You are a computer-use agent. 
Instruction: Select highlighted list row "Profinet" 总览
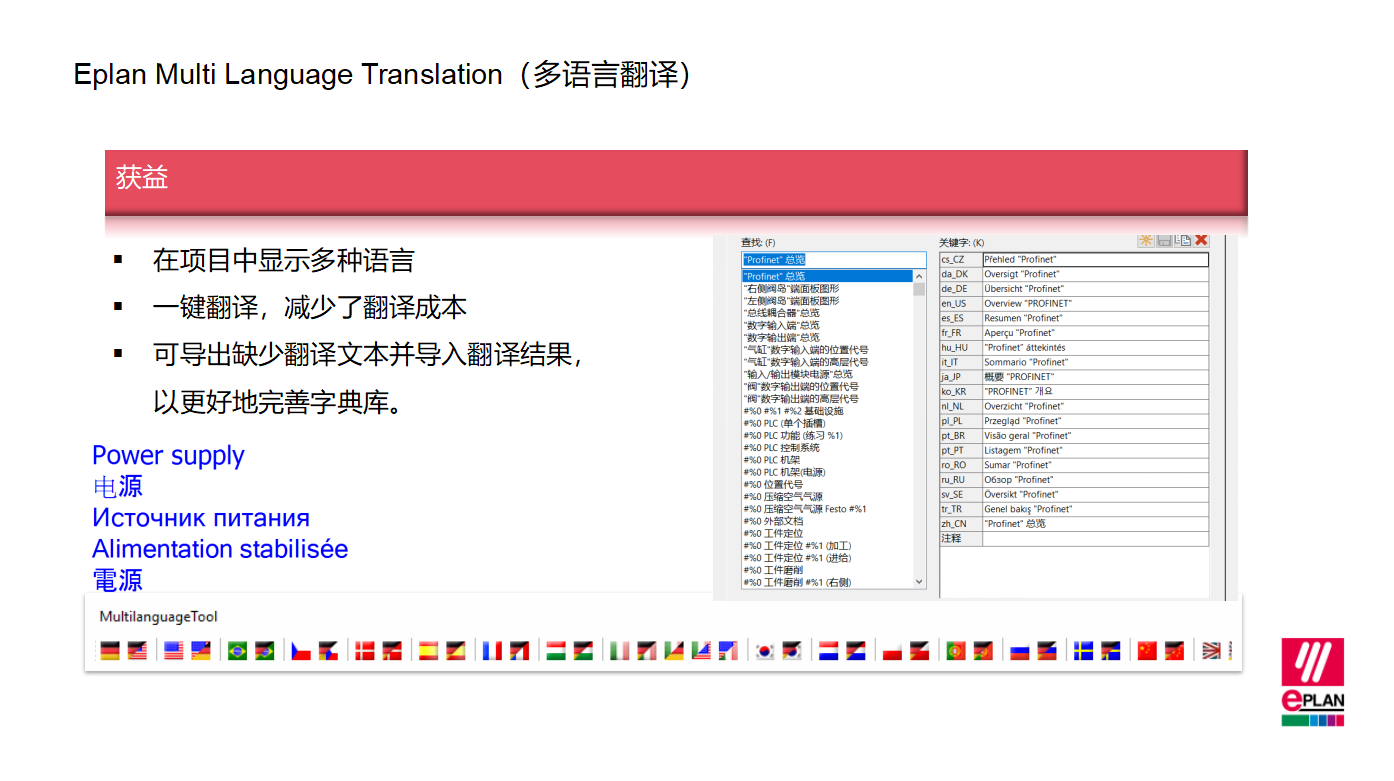(827, 276)
